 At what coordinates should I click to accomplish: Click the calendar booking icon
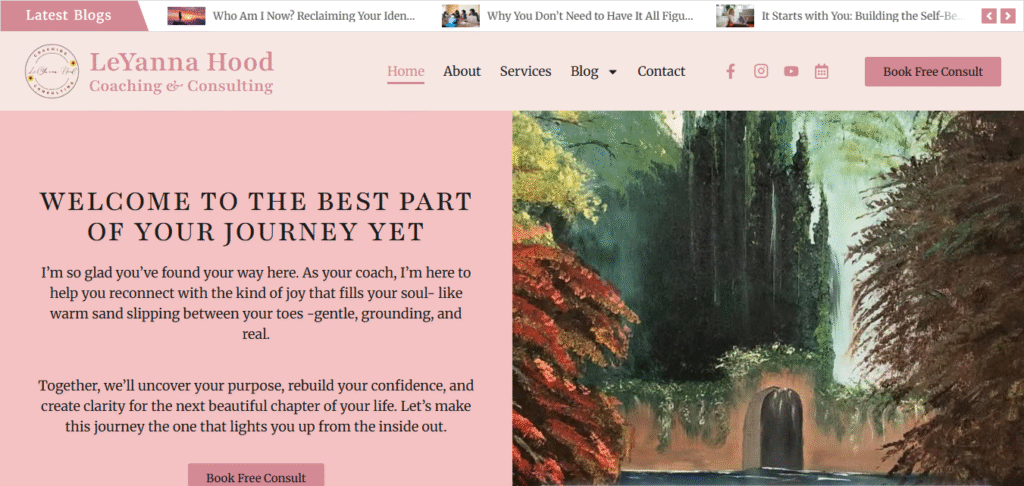[x=822, y=71]
